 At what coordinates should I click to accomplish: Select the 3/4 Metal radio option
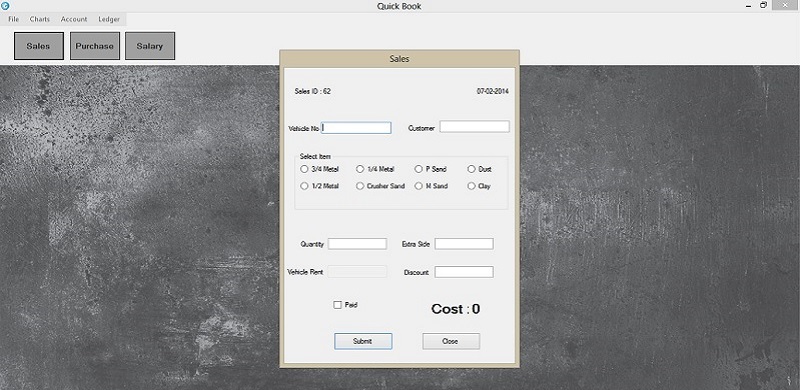coord(304,169)
